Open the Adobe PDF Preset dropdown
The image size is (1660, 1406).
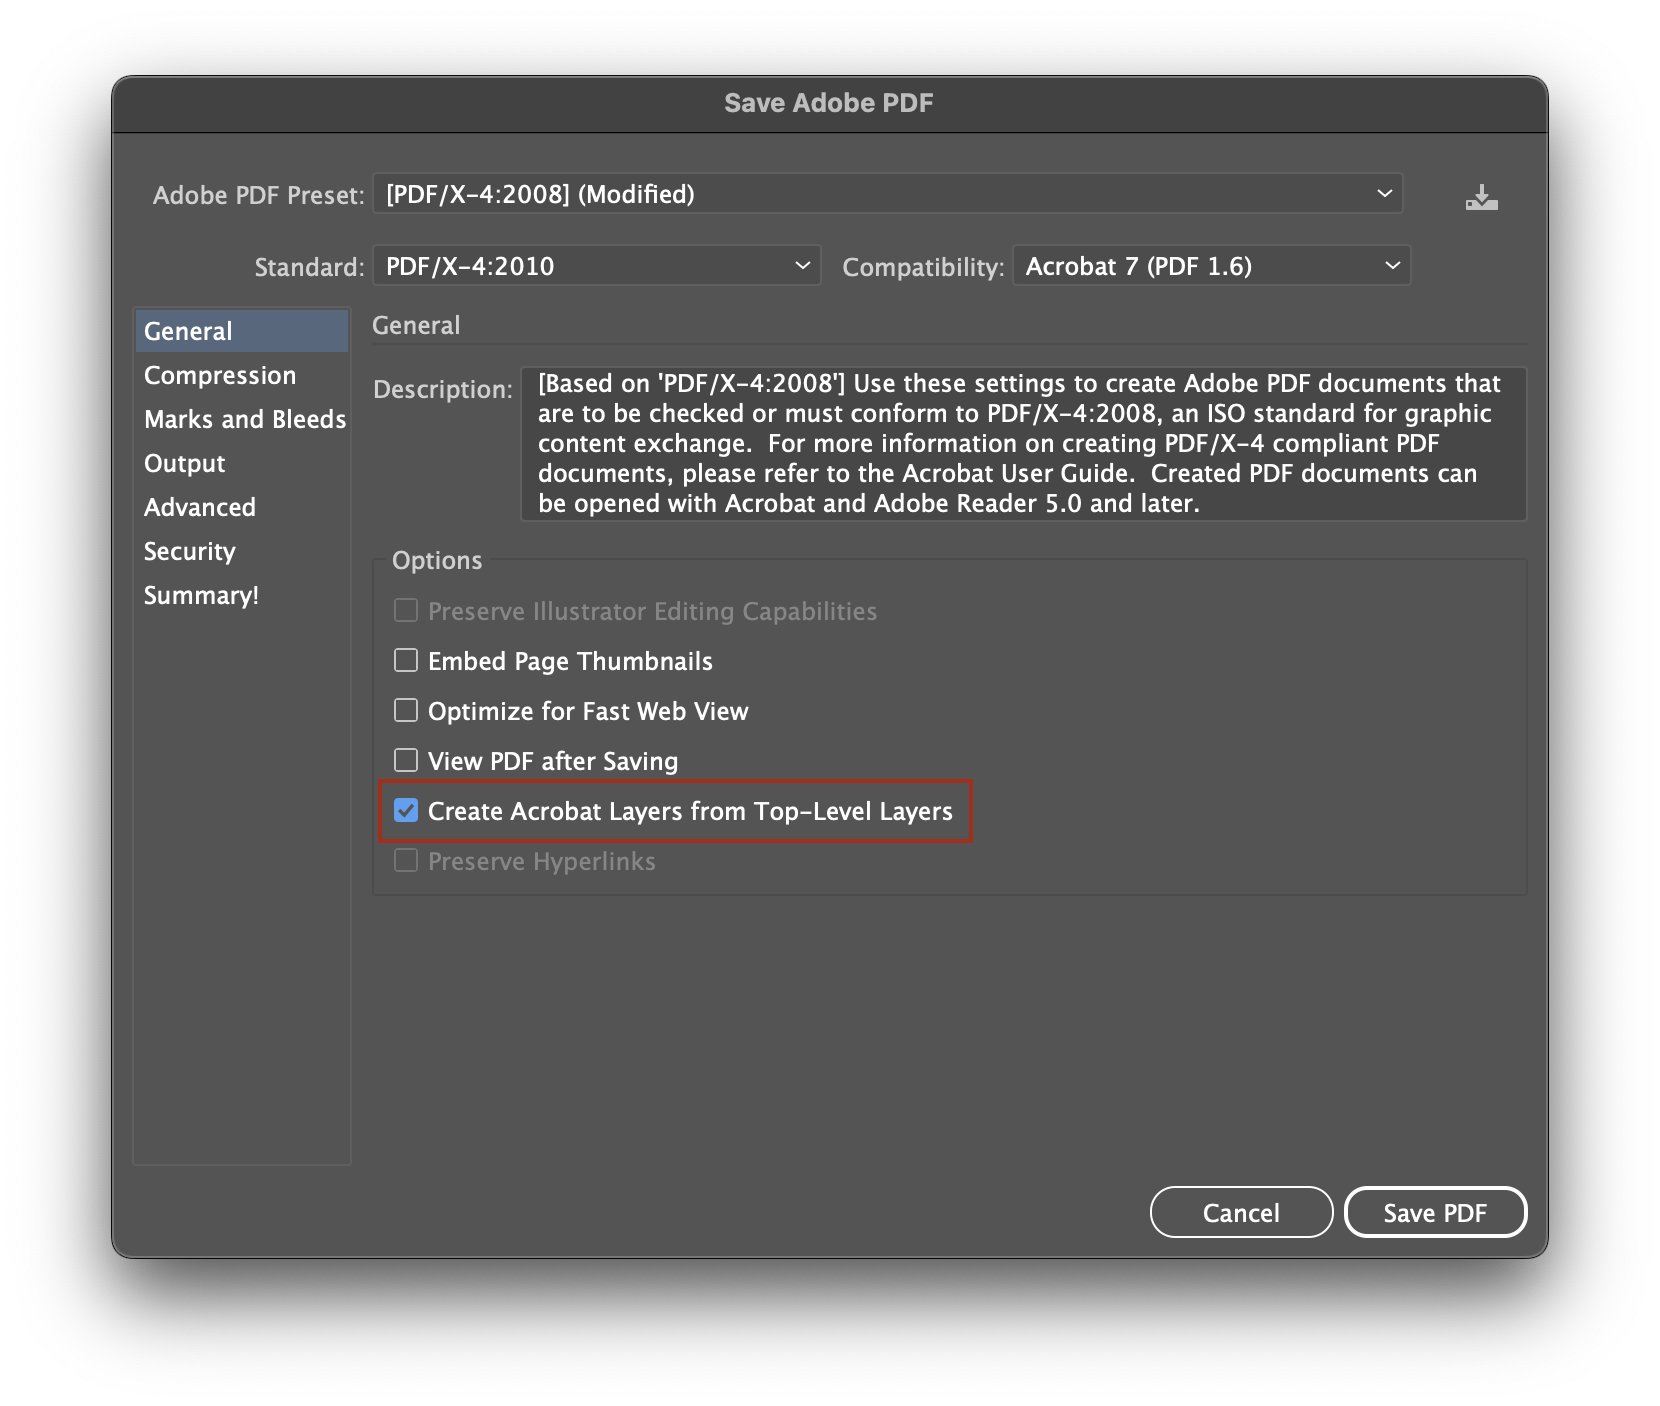(x=888, y=194)
